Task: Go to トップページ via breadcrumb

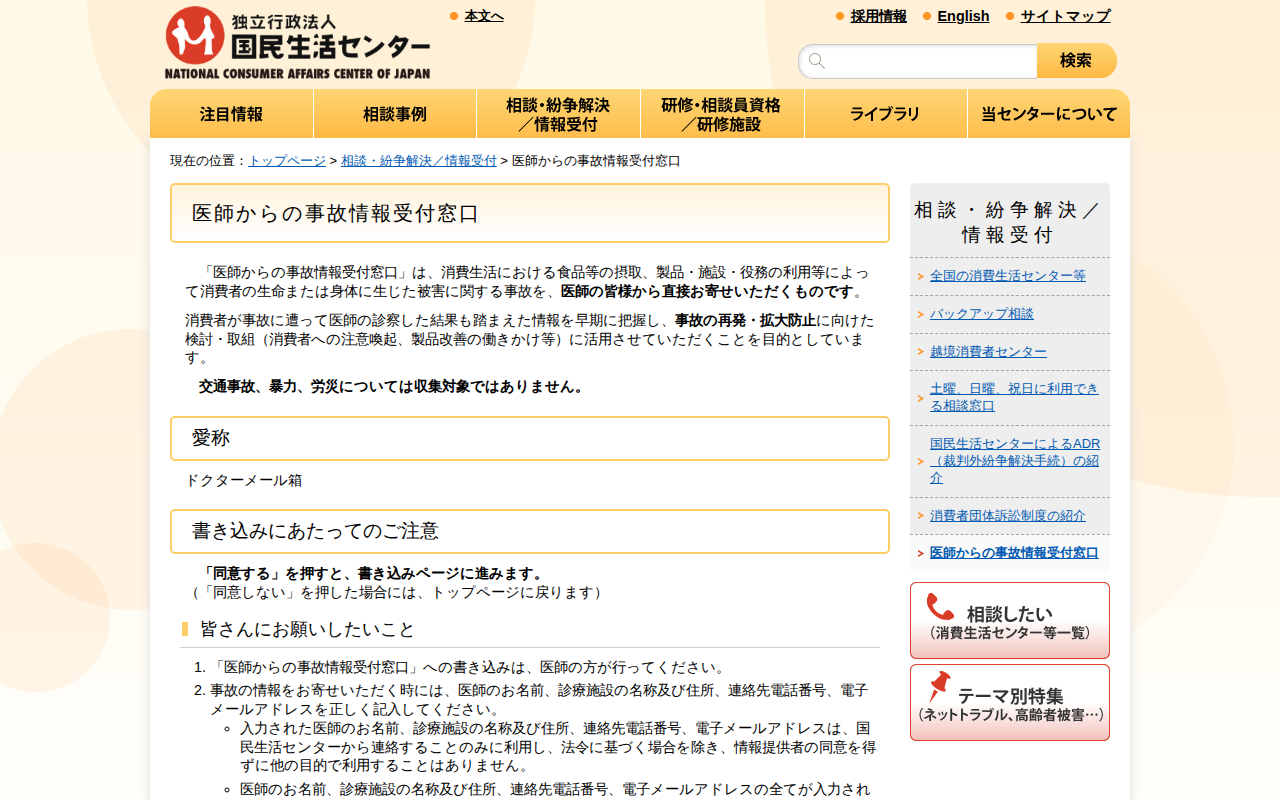Action: 287,161
